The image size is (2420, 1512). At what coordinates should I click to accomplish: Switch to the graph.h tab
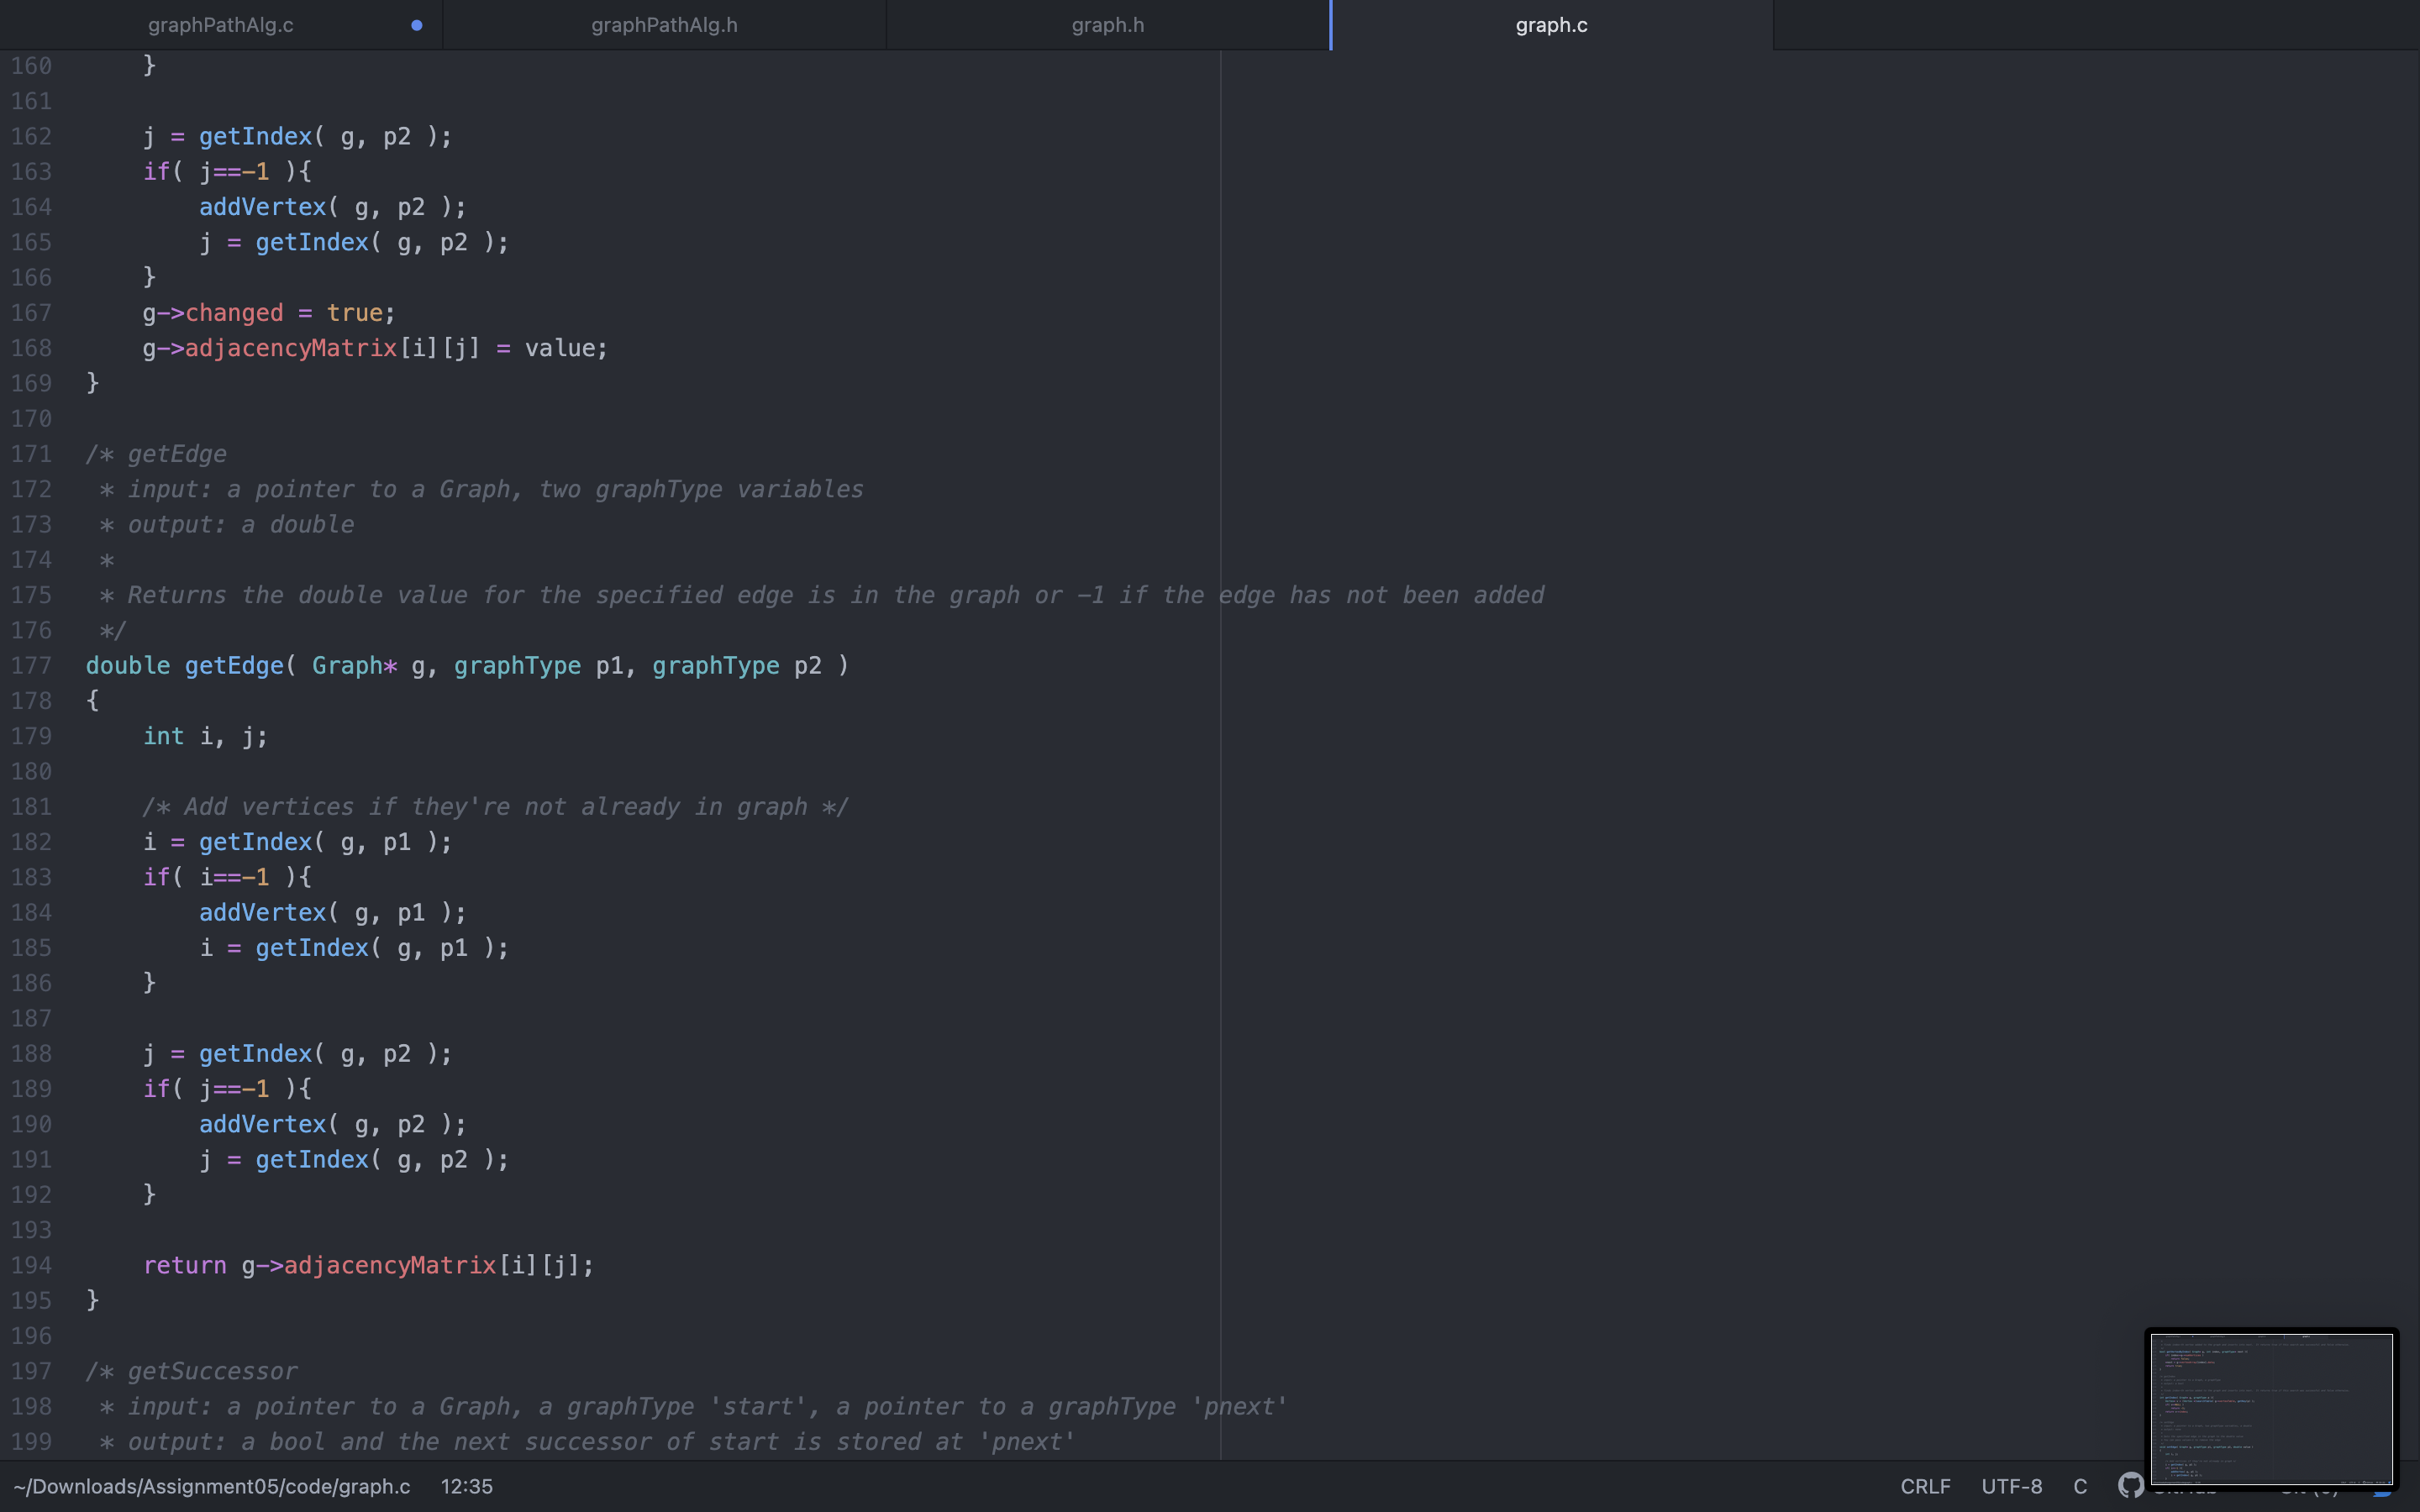click(1107, 25)
